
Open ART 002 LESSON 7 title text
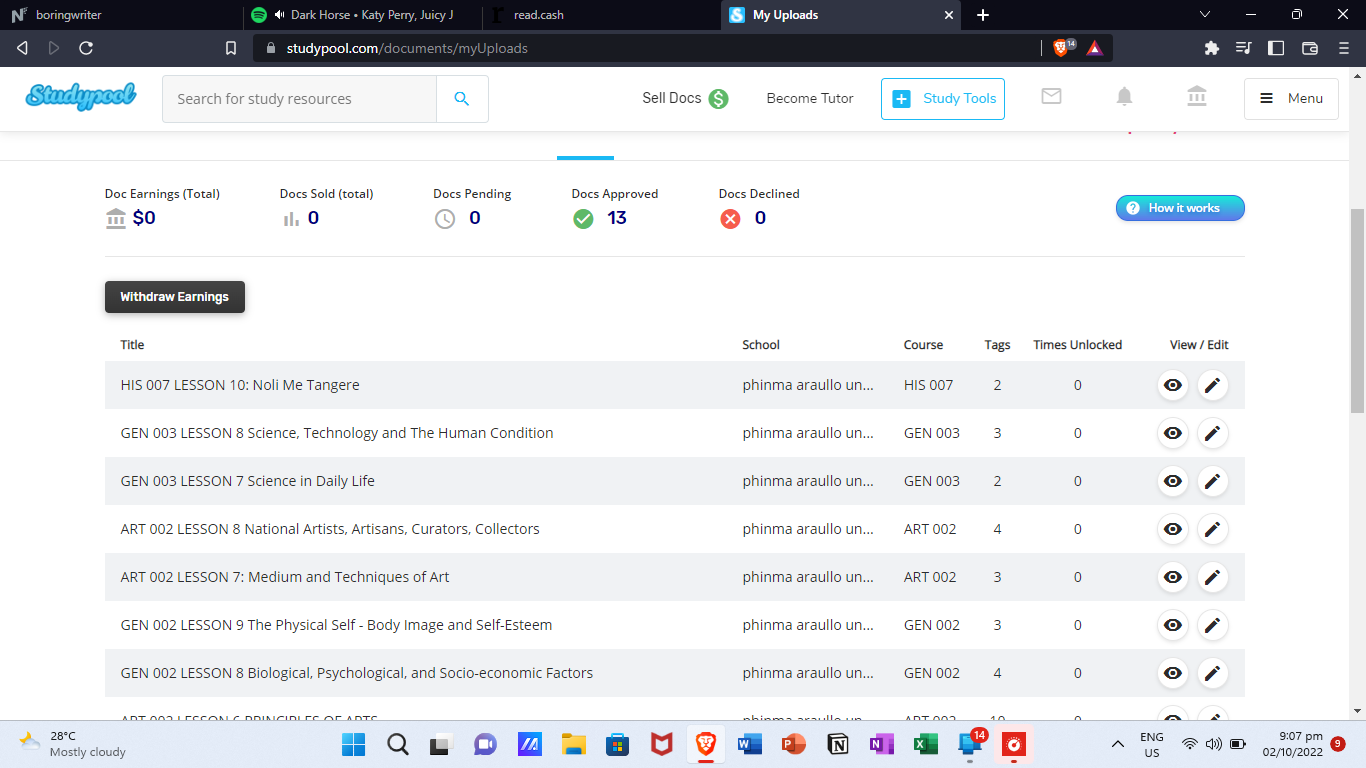[285, 577]
